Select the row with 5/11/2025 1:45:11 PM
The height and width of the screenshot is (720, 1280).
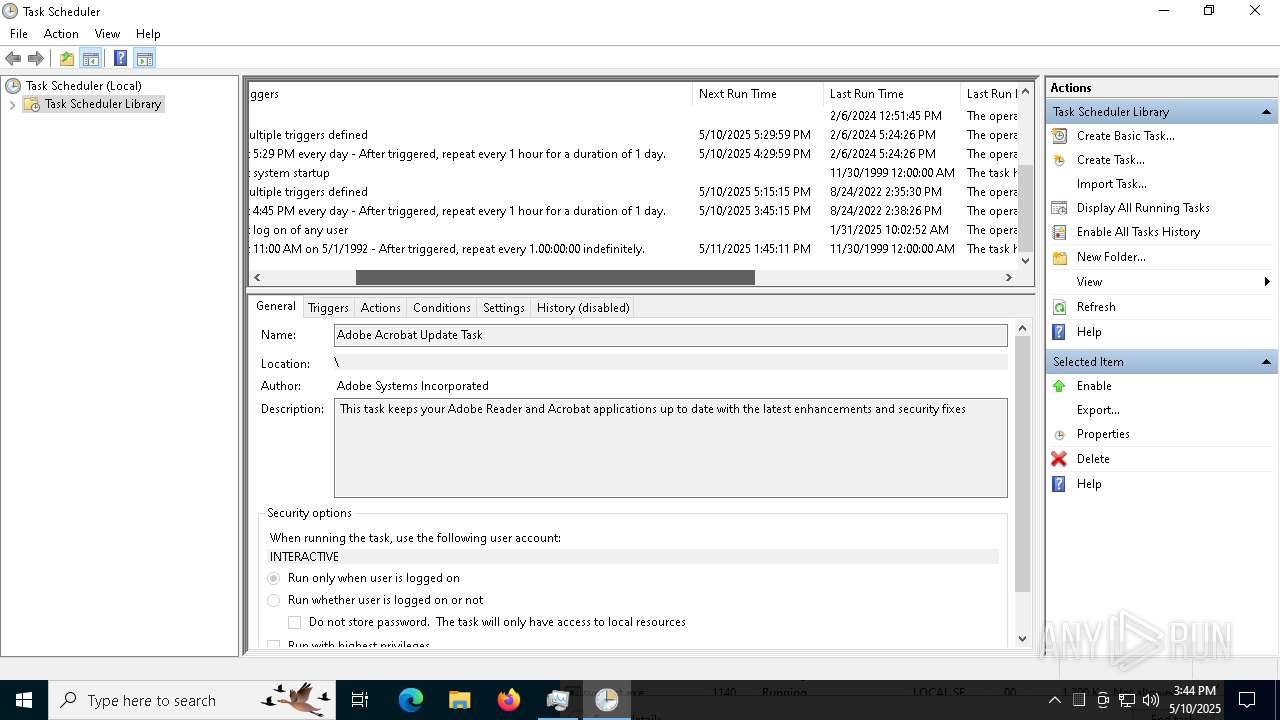(x=633, y=249)
